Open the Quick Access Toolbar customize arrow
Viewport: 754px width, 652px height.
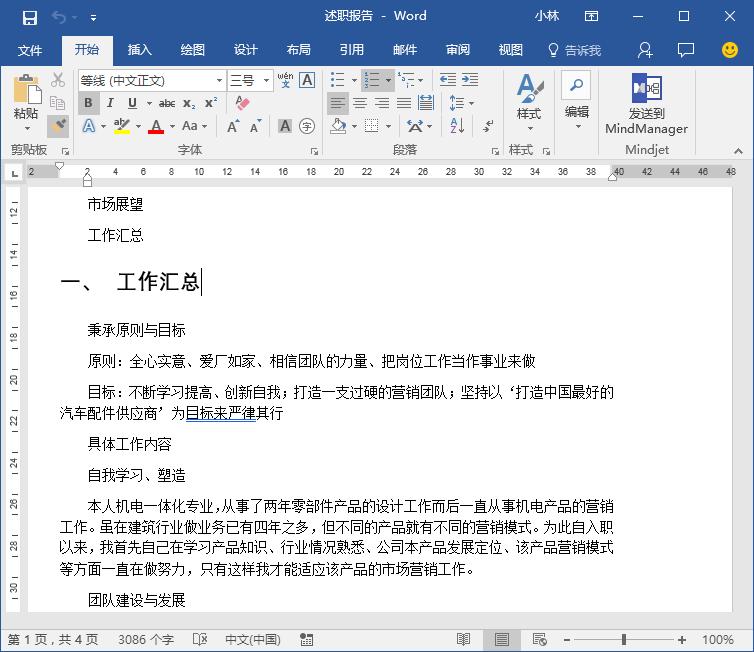click(93, 18)
